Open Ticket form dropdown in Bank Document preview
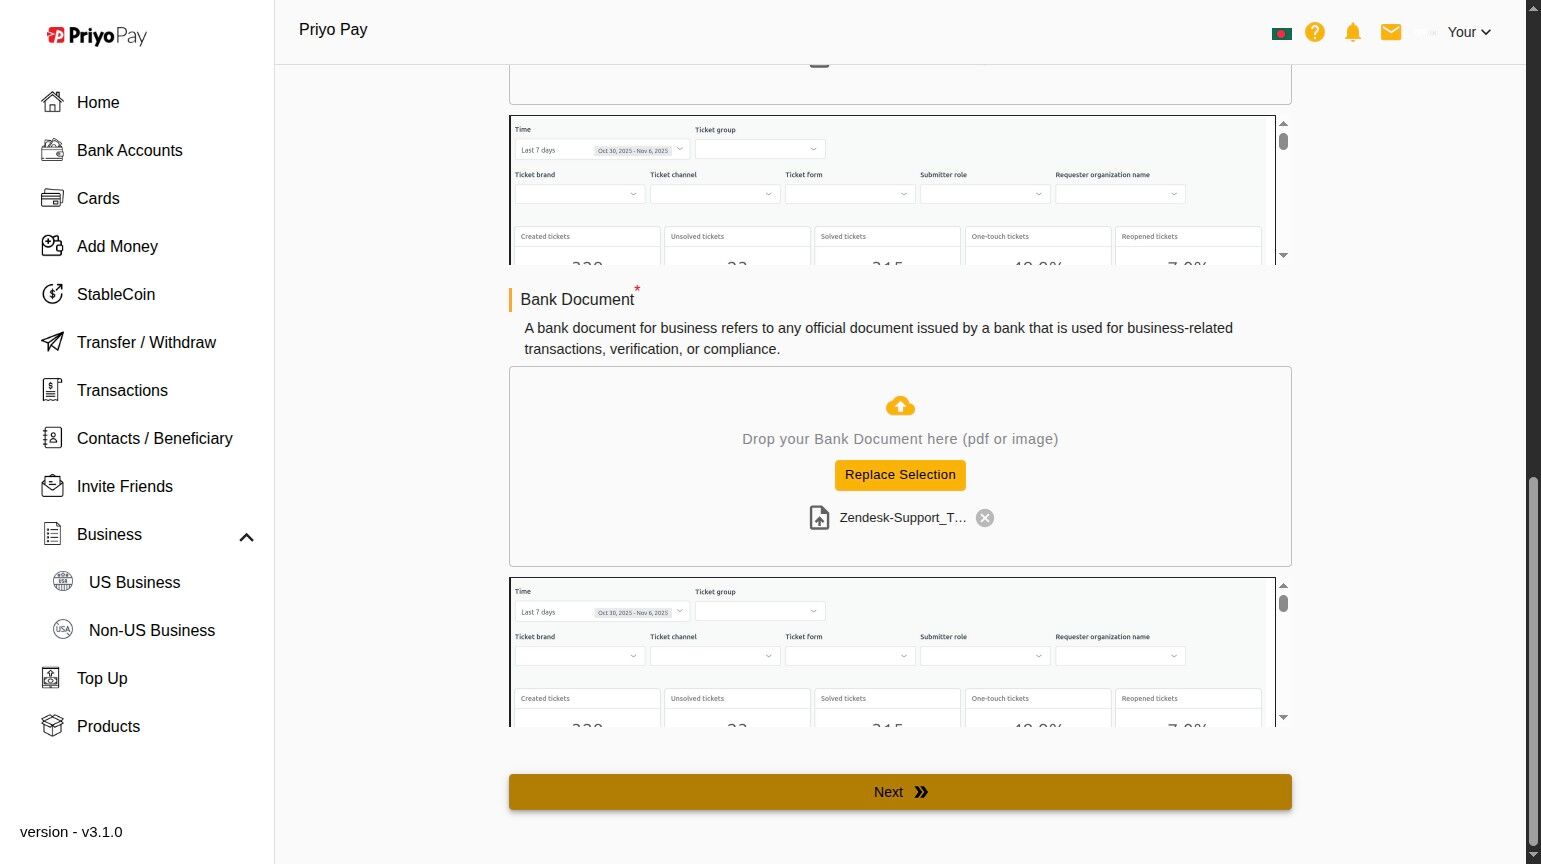 tap(850, 656)
